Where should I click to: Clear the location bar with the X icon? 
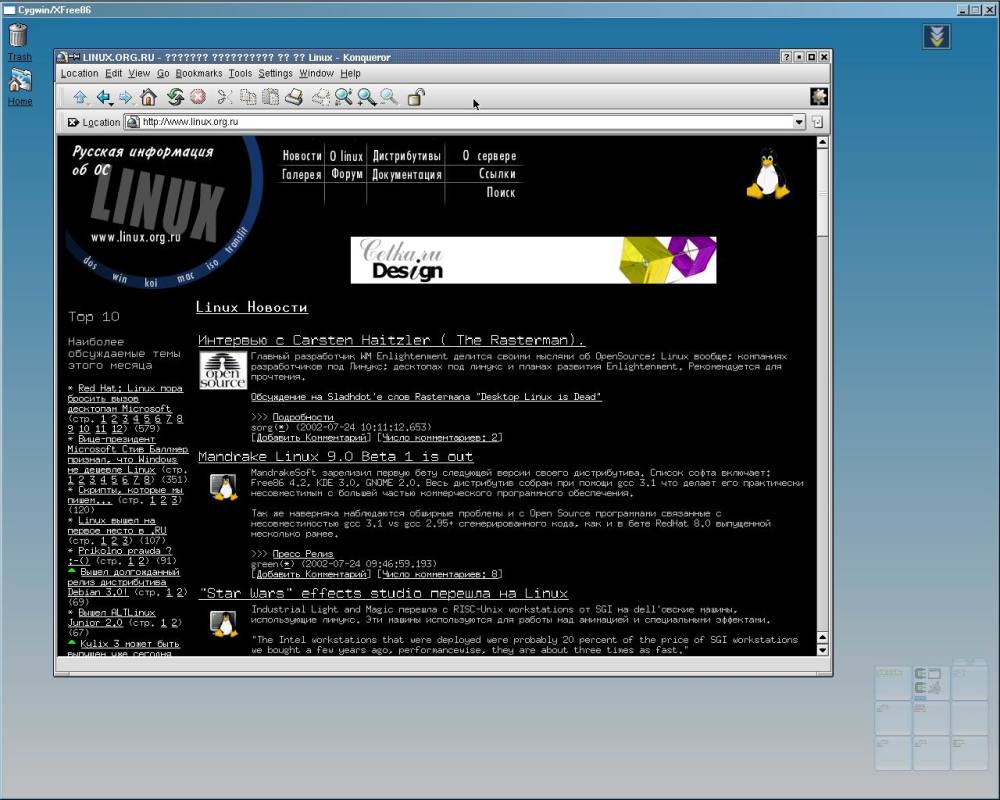click(x=73, y=122)
